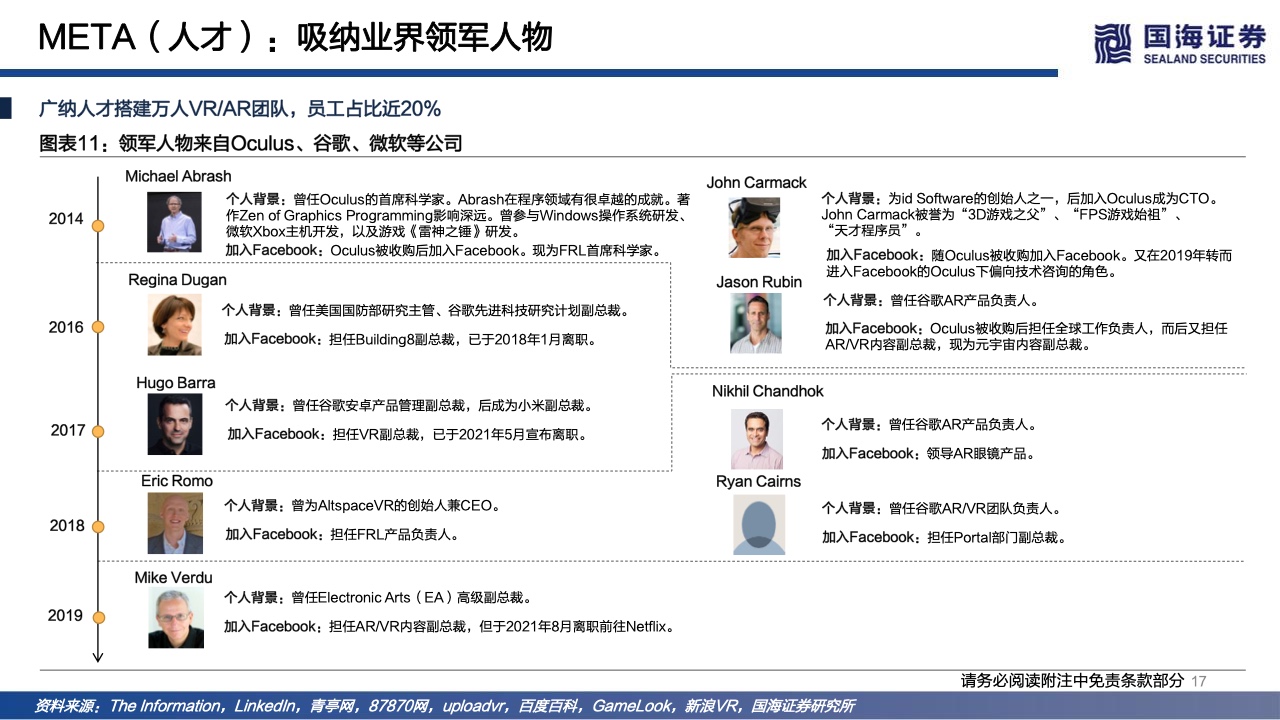Viewport: 1280px width, 720px height.
Task: Click the year label "2016"
Action: [66, 328]
